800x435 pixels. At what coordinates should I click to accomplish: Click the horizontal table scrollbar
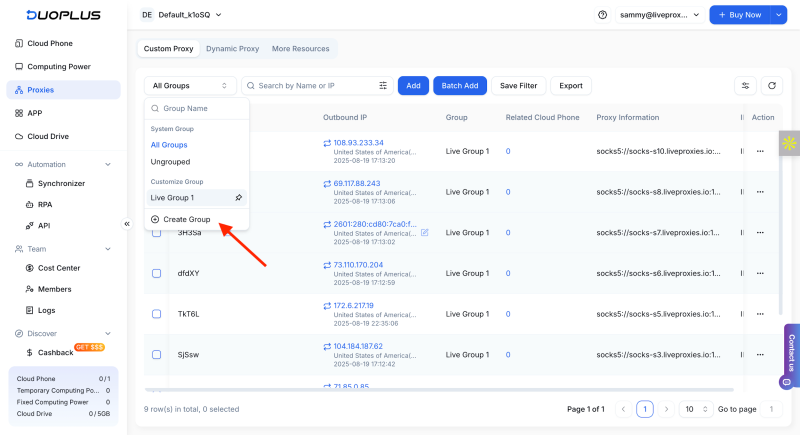click(439, 390)
